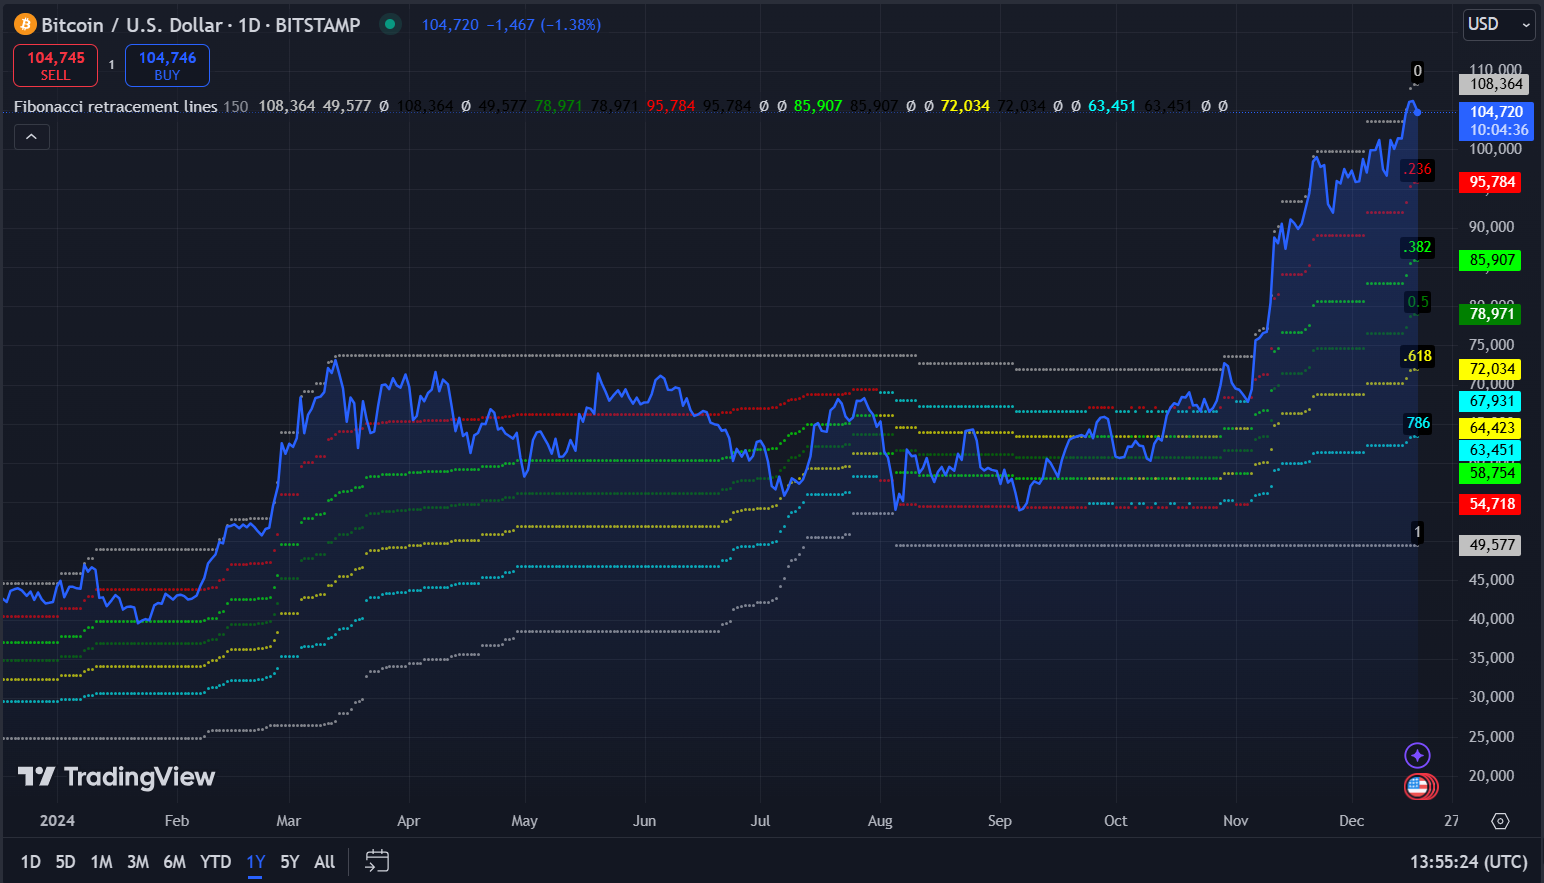Image resolution: width=1544 pixels, height=883 pixels.
Task: Click the cyan 63,451 price label
Action: click(x=1490, y=450)
